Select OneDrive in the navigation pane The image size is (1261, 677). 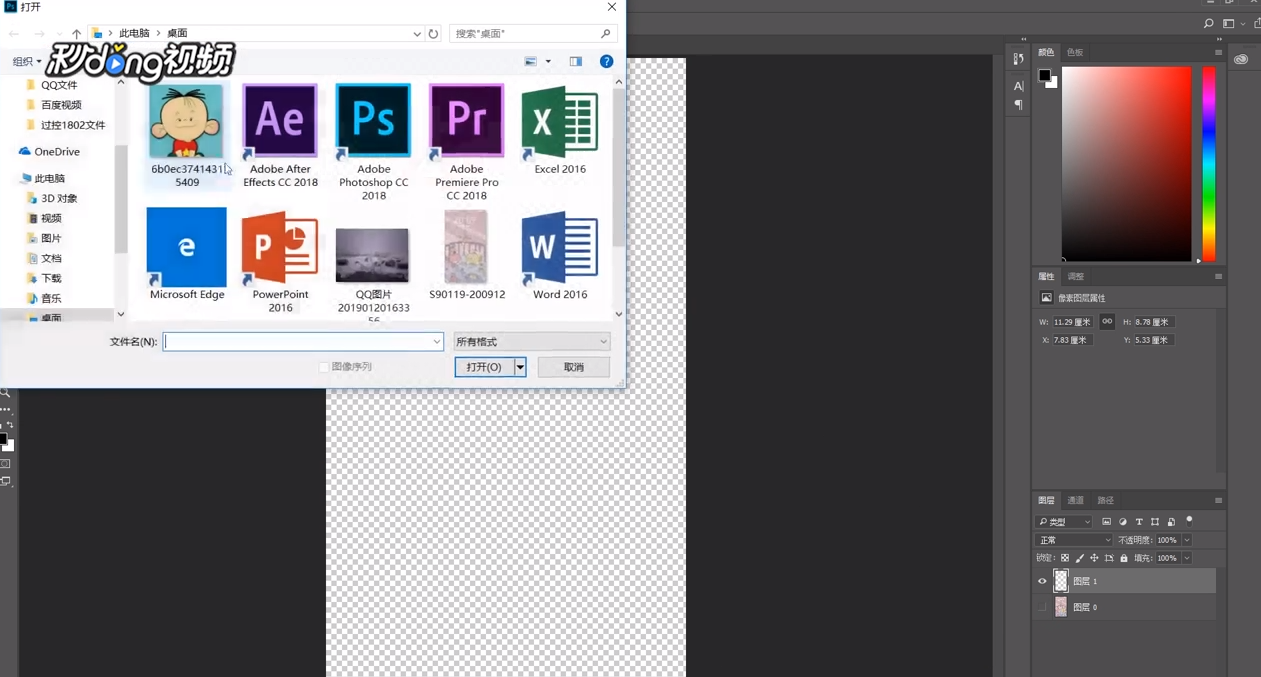coord(49,152)
